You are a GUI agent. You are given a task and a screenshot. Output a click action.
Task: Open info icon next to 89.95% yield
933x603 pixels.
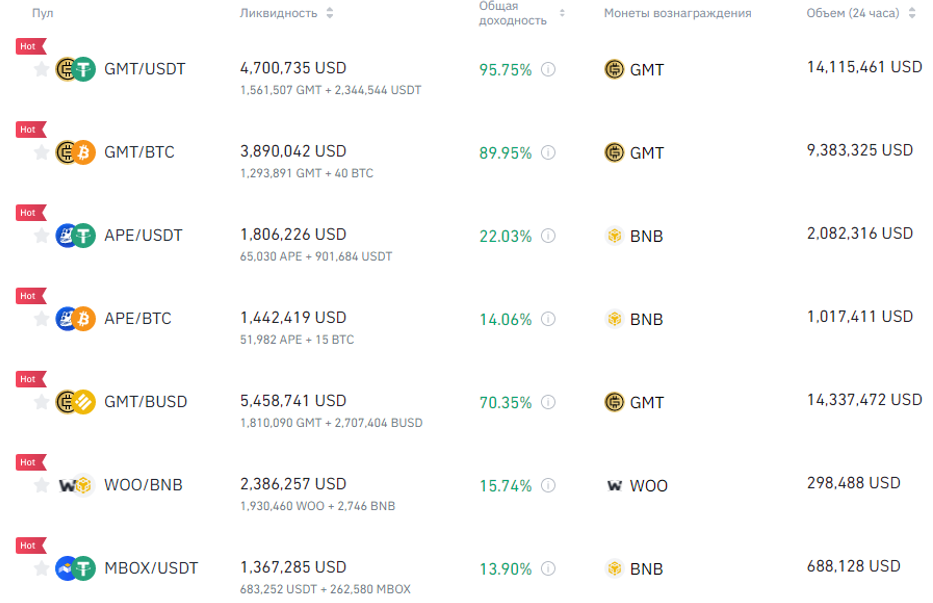[548, 153]
